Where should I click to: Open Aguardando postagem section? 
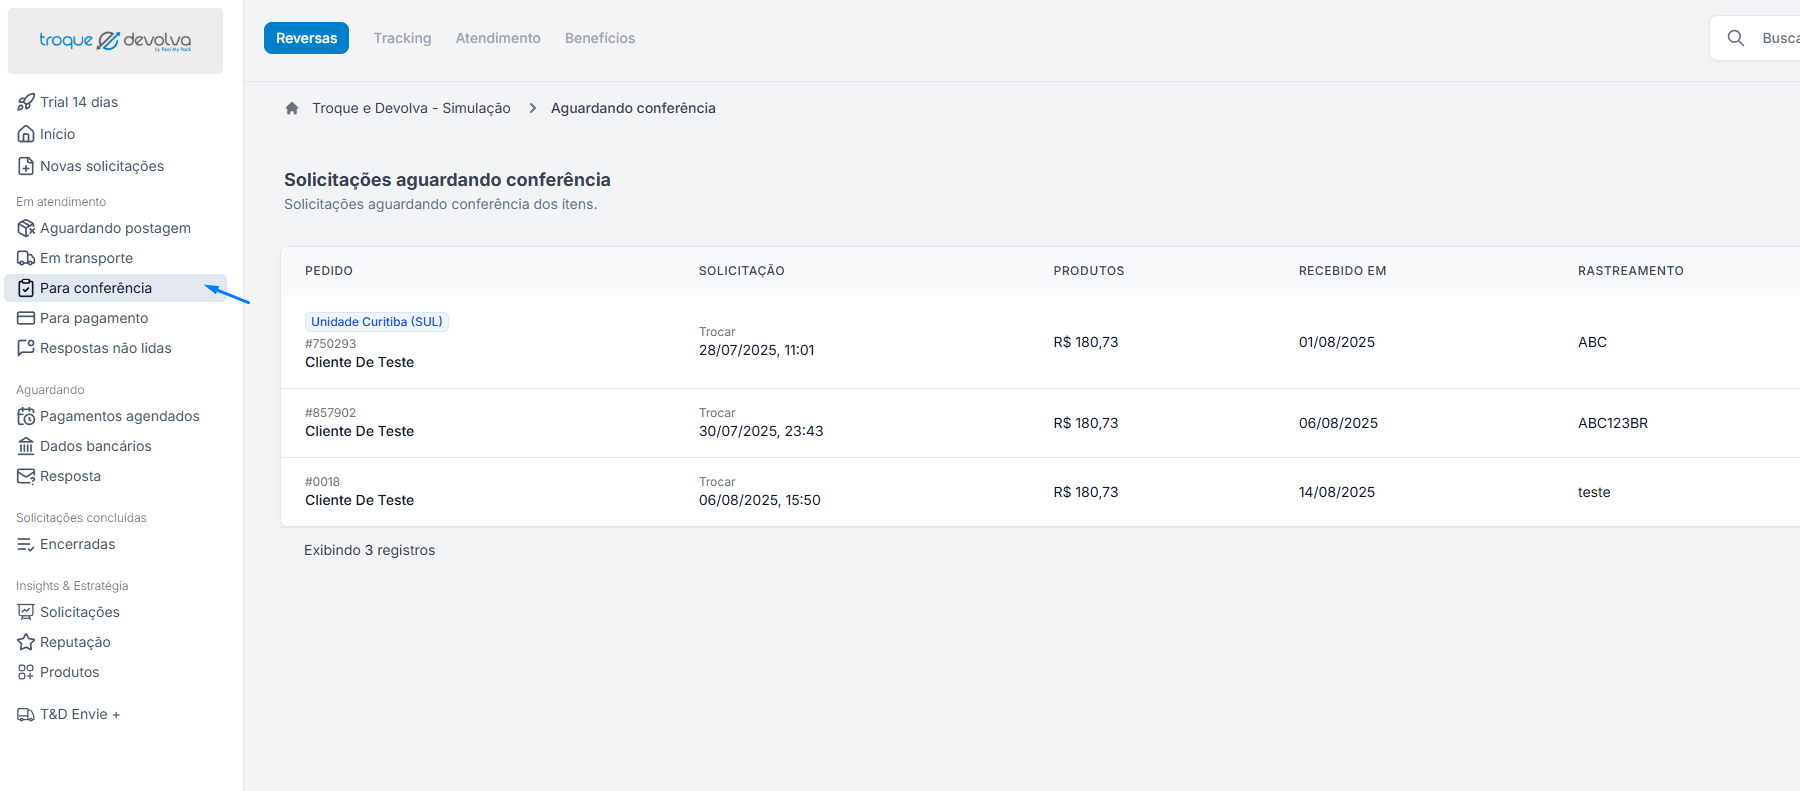coord(115,228)
